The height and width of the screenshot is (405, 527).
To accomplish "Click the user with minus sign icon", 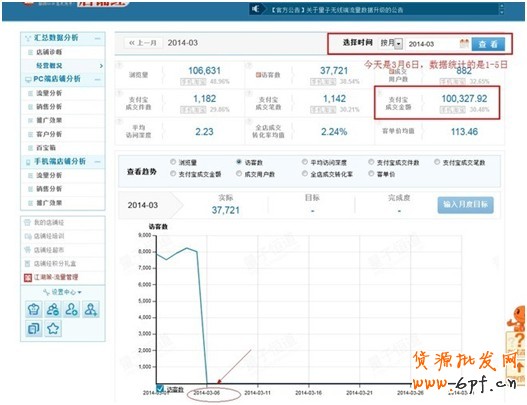I will pos(53,309).
